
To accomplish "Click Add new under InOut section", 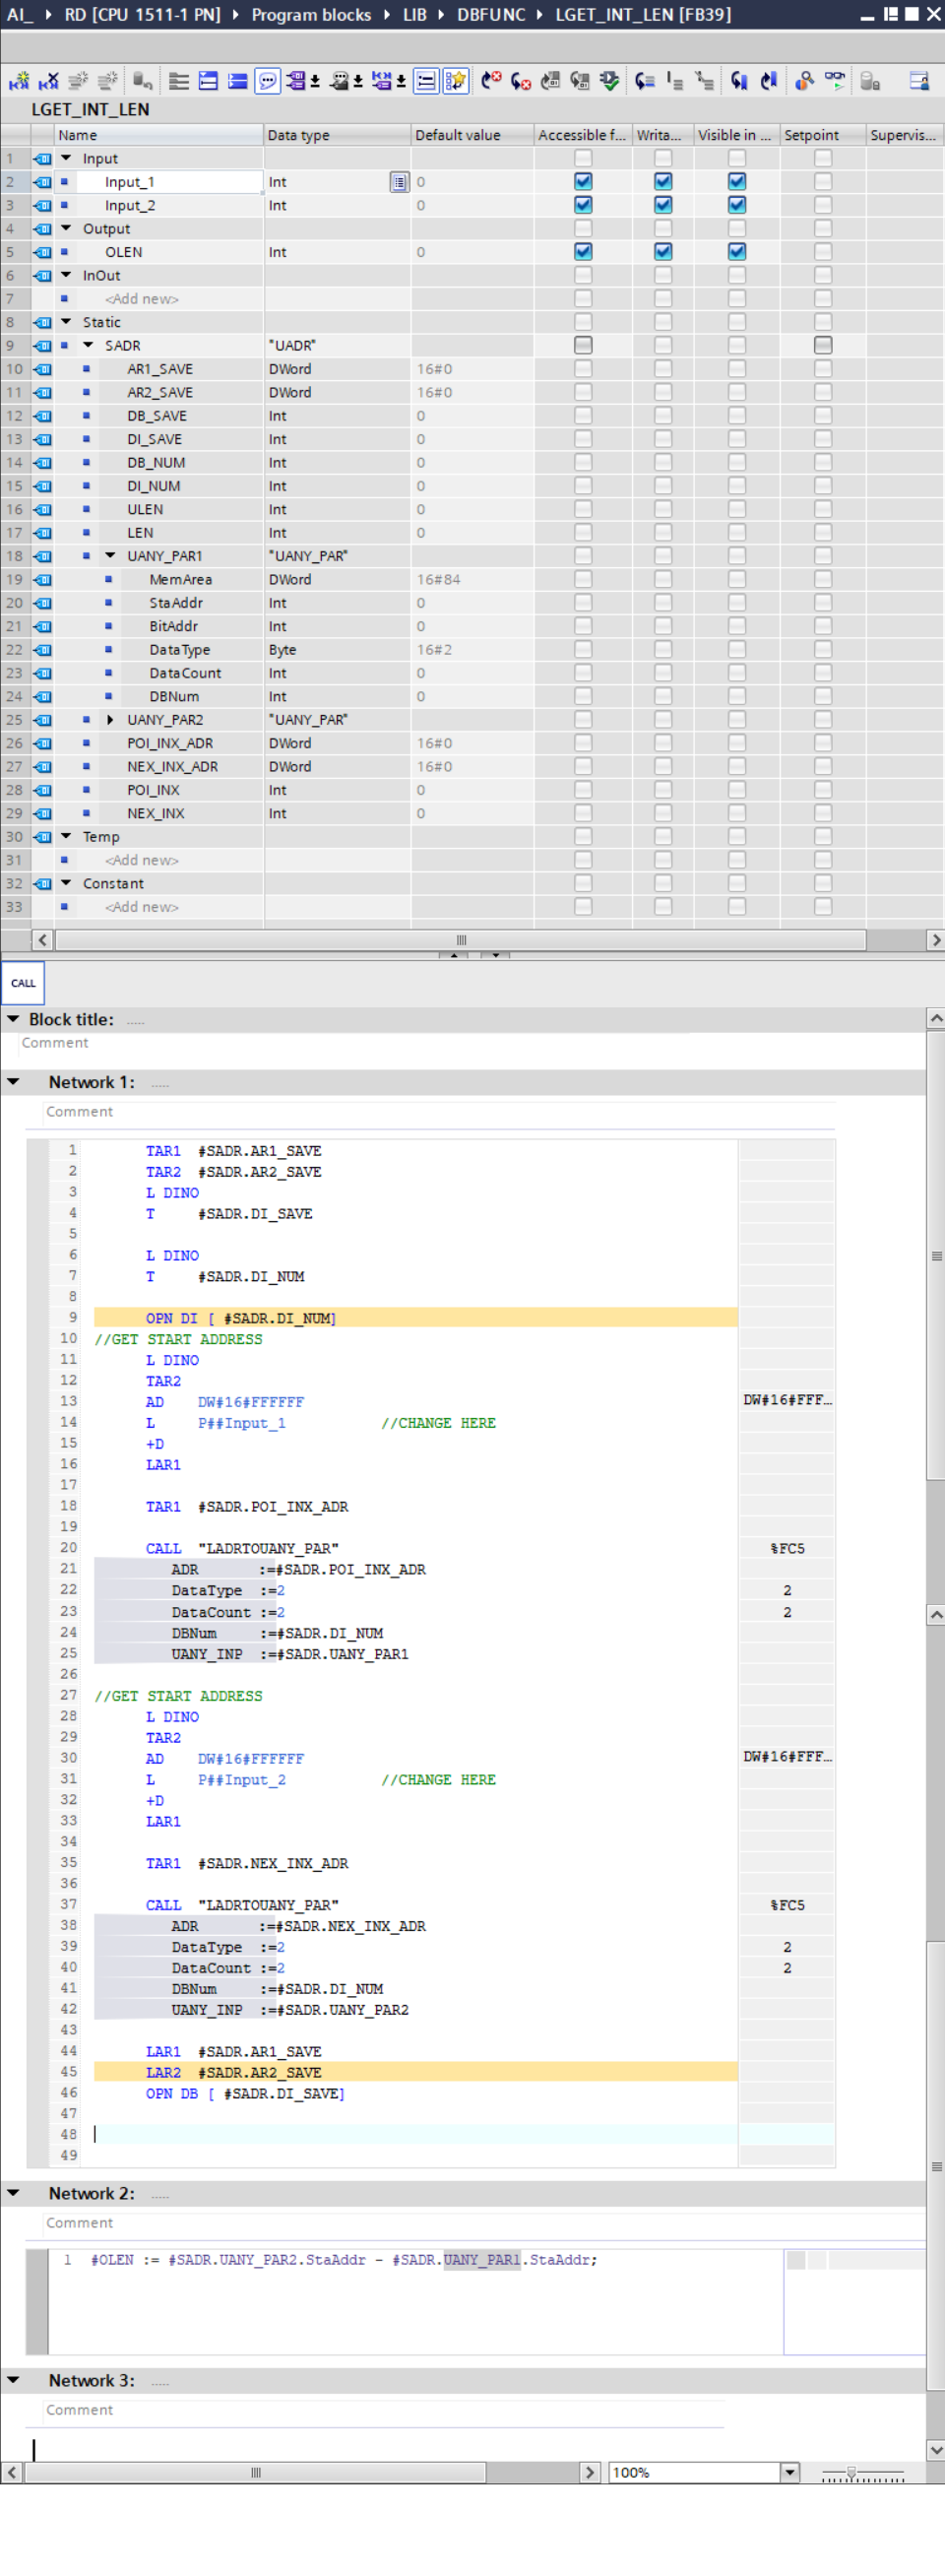I will (x=142, y=299).
